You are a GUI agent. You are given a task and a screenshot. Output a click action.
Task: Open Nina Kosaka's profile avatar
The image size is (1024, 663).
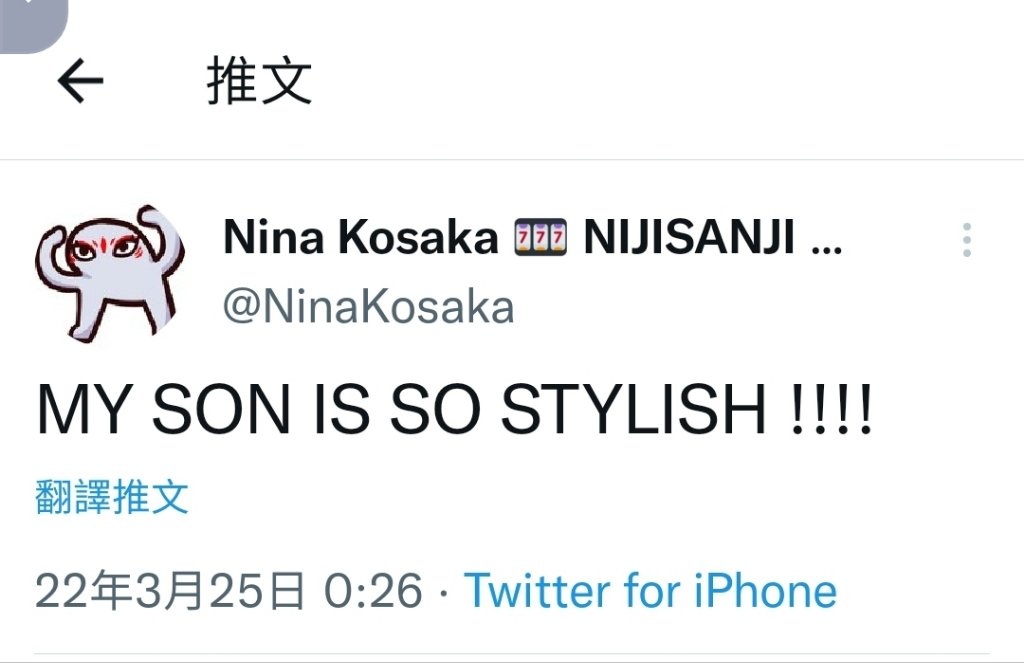pyautogui.click(x=110, y=274)
